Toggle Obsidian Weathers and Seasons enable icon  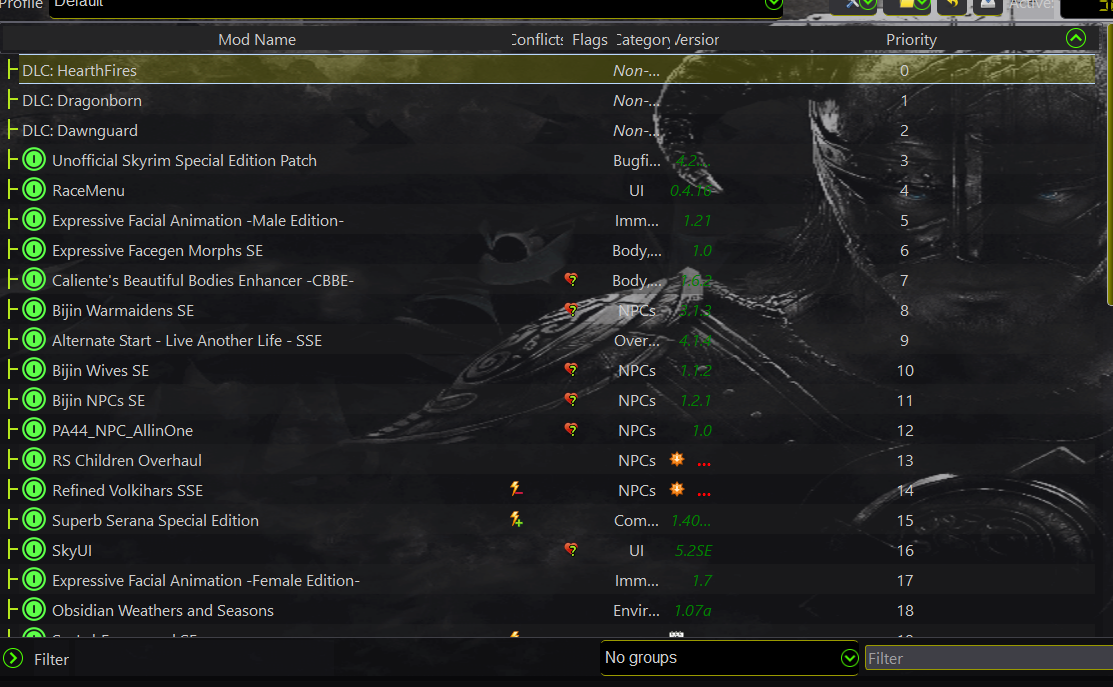[x=33, y=610]
